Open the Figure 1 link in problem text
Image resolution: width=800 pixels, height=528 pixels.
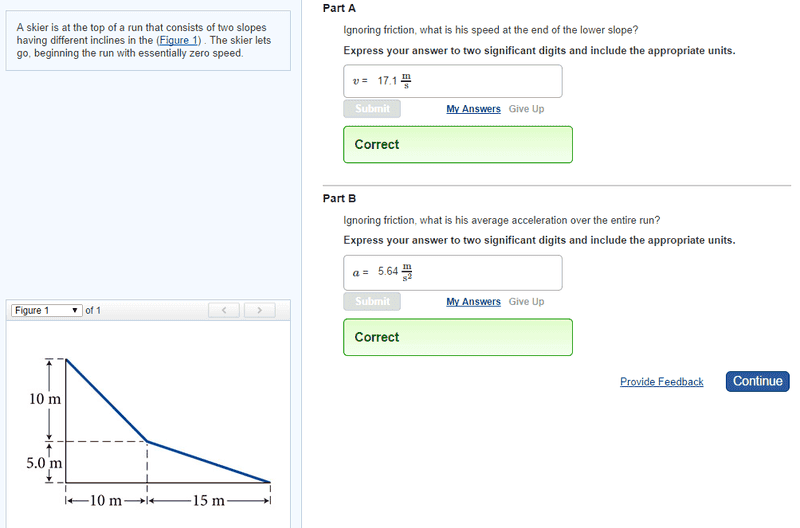pyautogui.click(x=179, y=40)
